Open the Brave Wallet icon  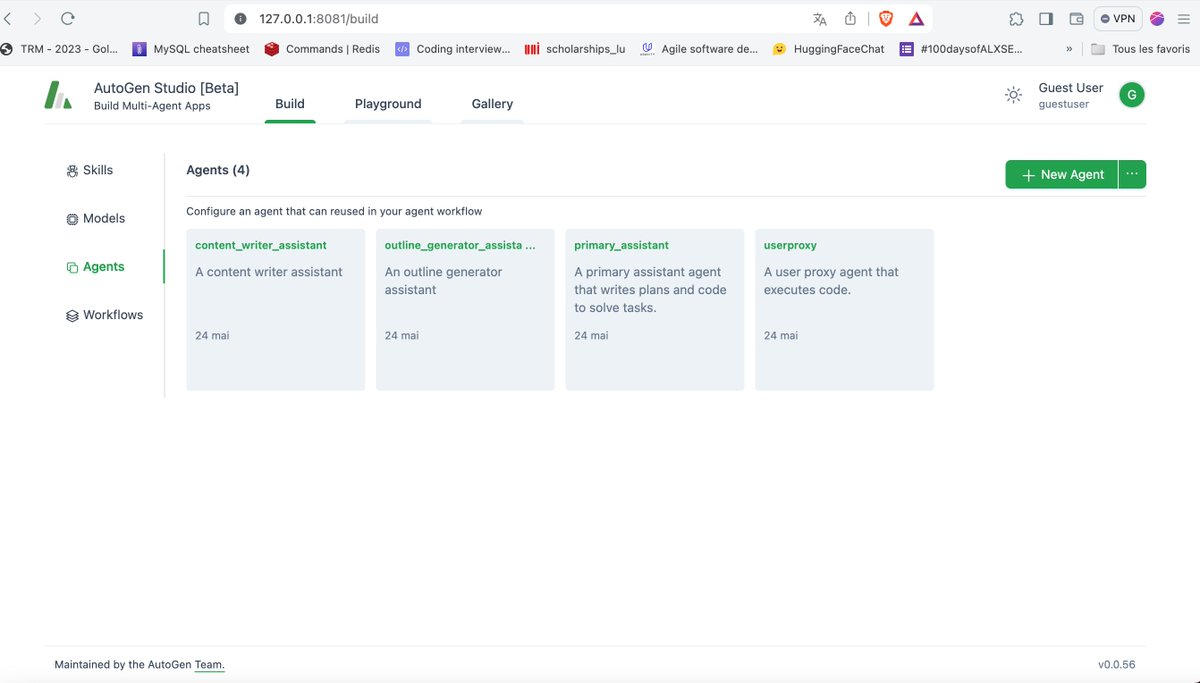pyautogui.click(x=1077, y=18)
